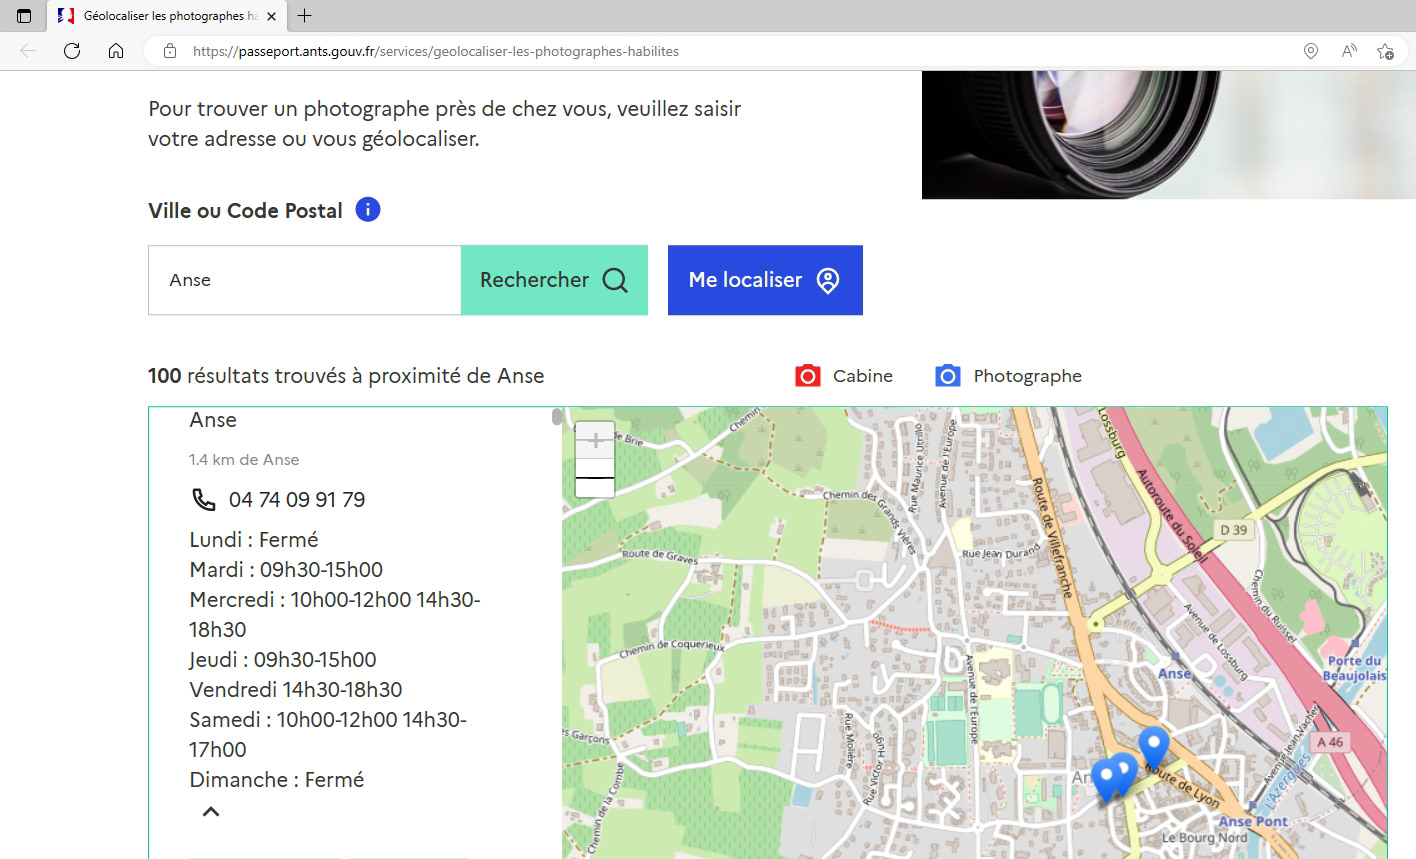The image size is (1416, 859).
Task: Open the browser home page
Action: pos(116,51)
